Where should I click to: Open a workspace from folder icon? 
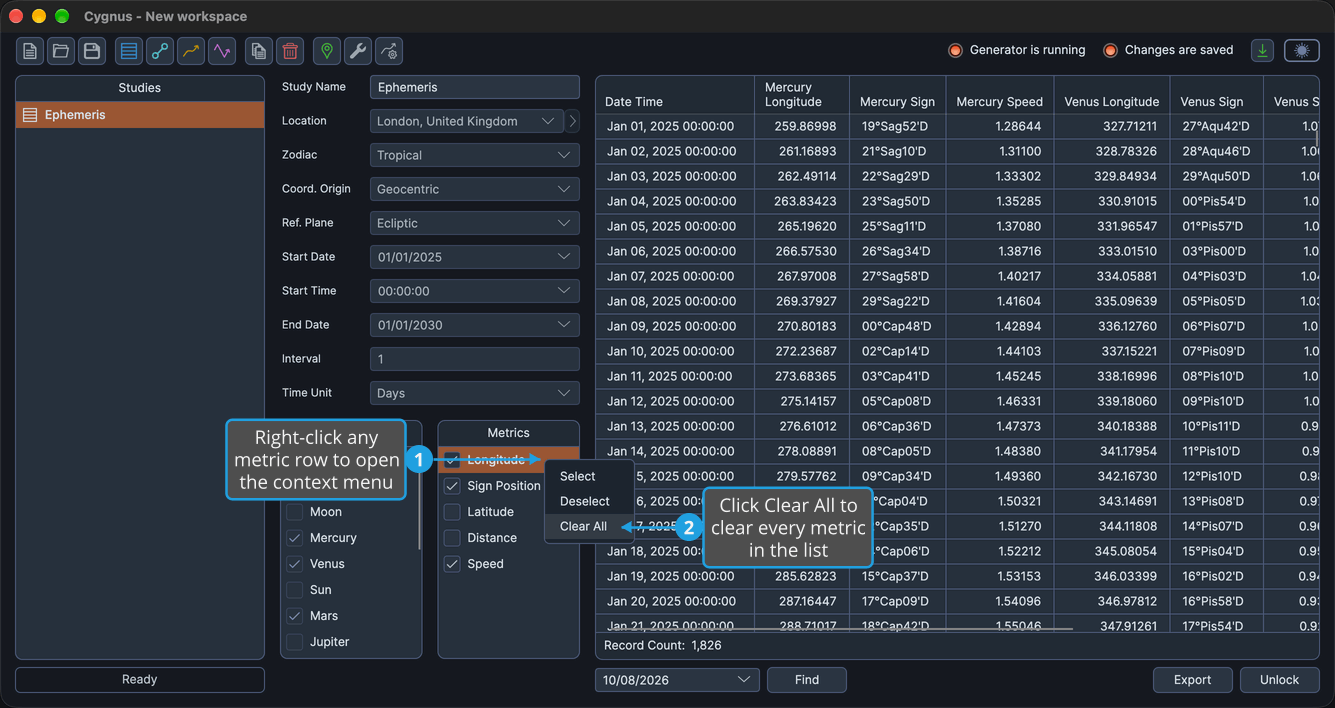[x=61, y=51]
